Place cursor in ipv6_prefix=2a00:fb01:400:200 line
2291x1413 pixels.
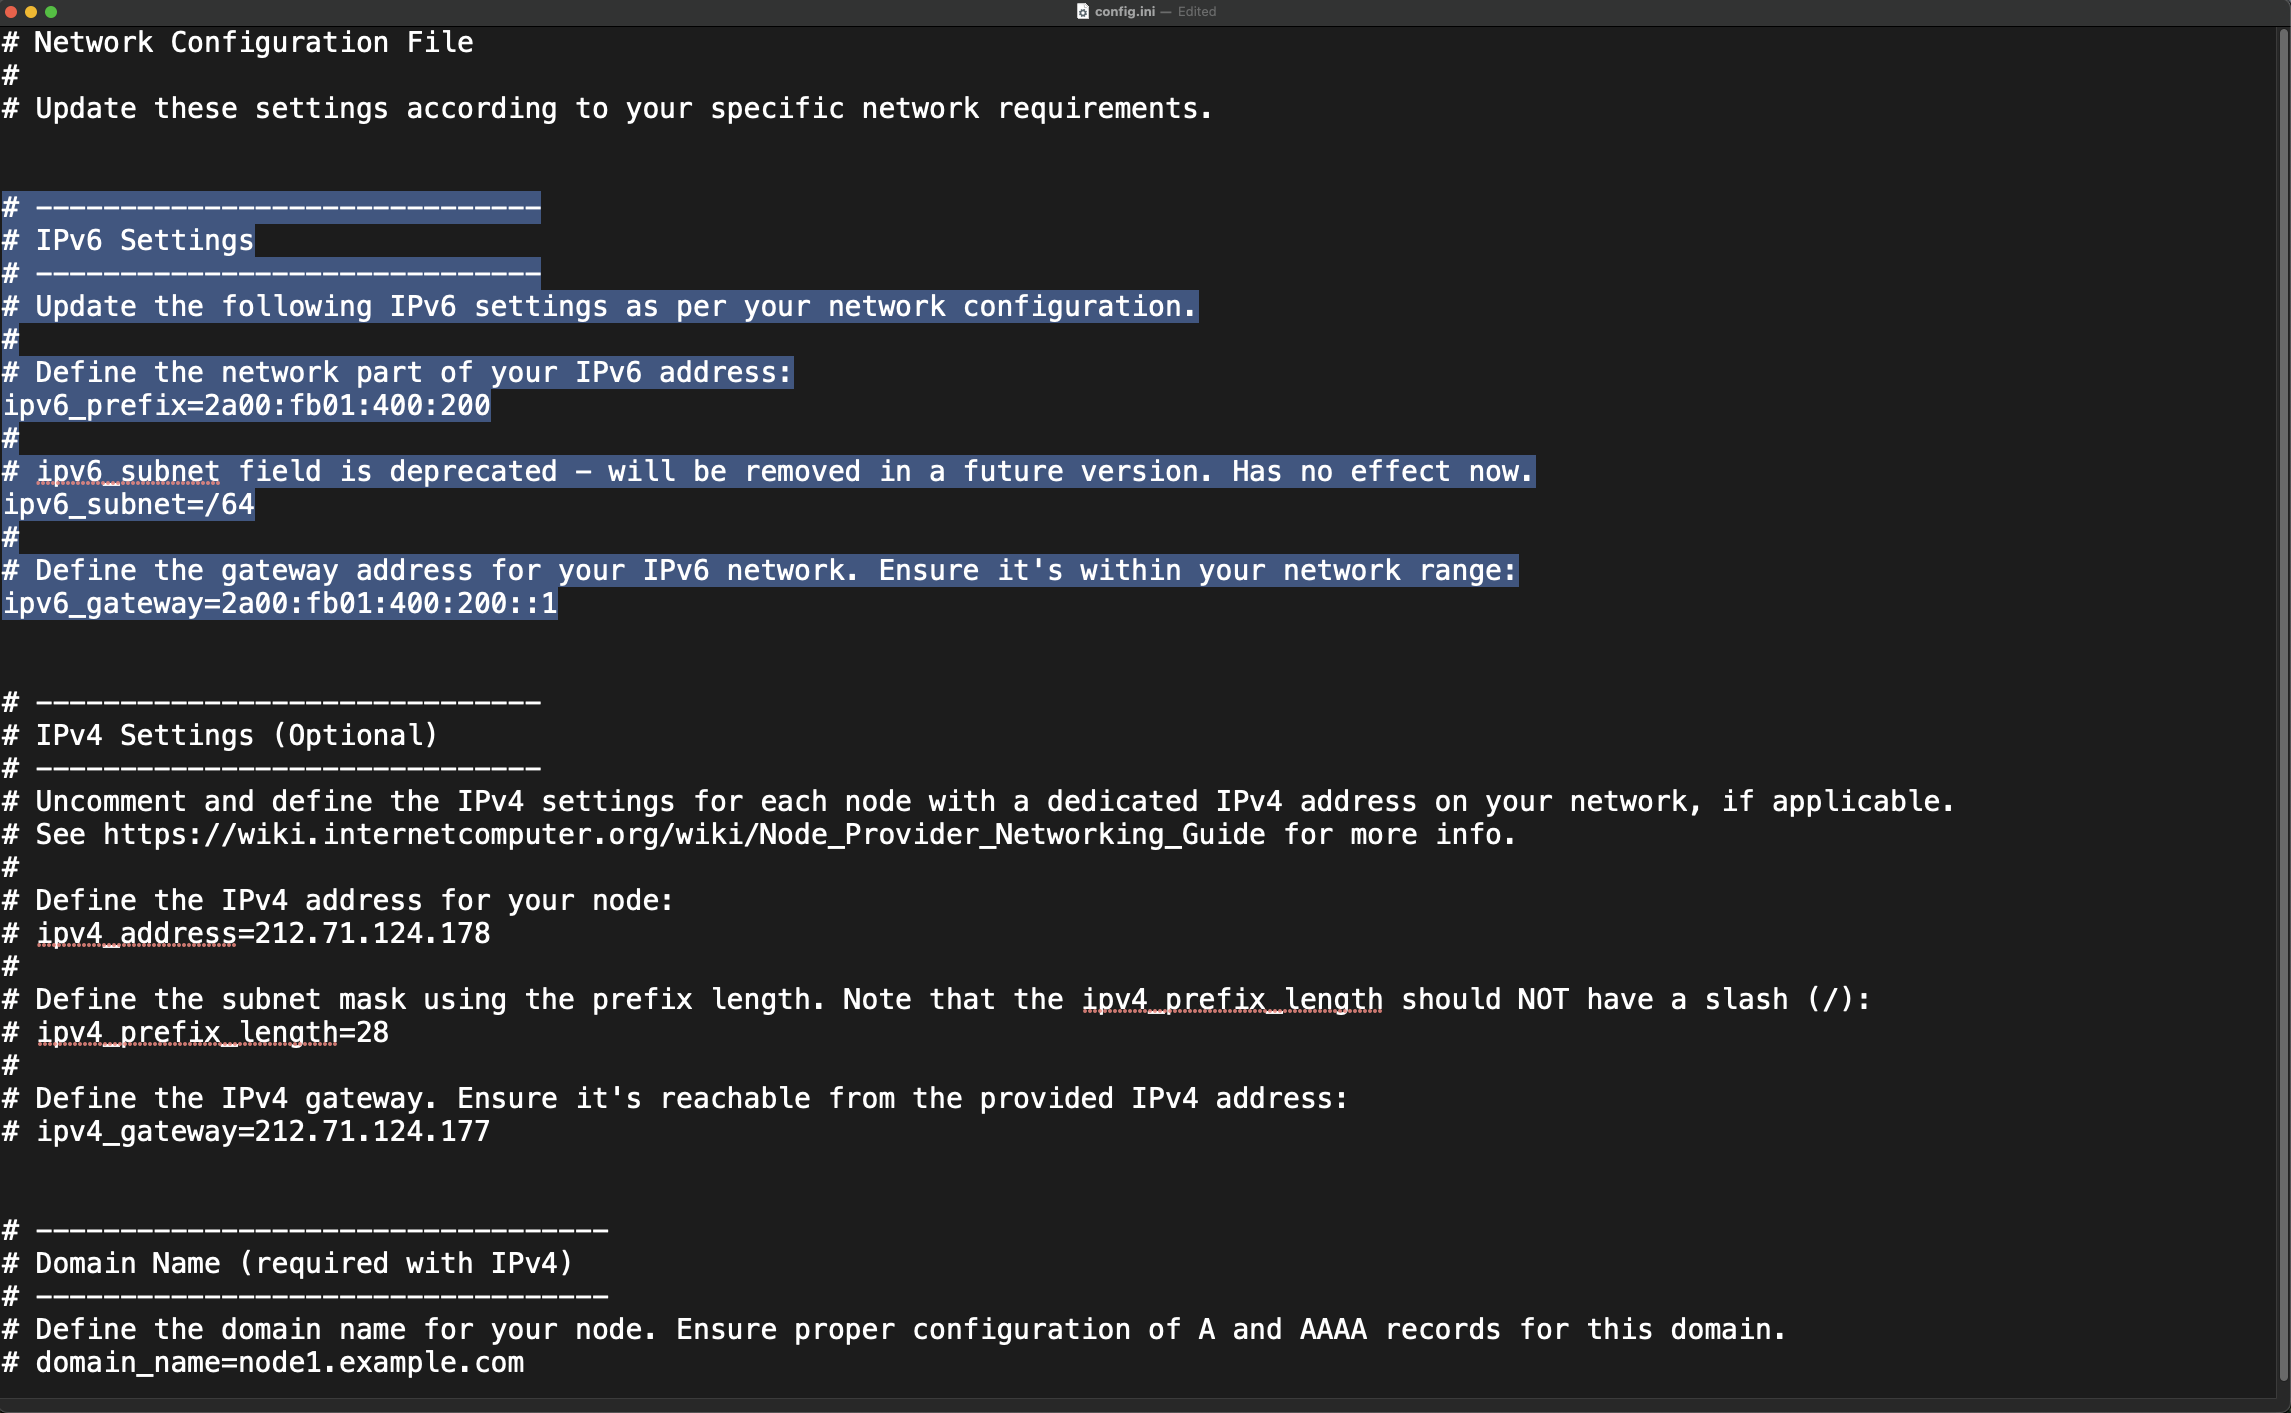click(x=246, y=405)
